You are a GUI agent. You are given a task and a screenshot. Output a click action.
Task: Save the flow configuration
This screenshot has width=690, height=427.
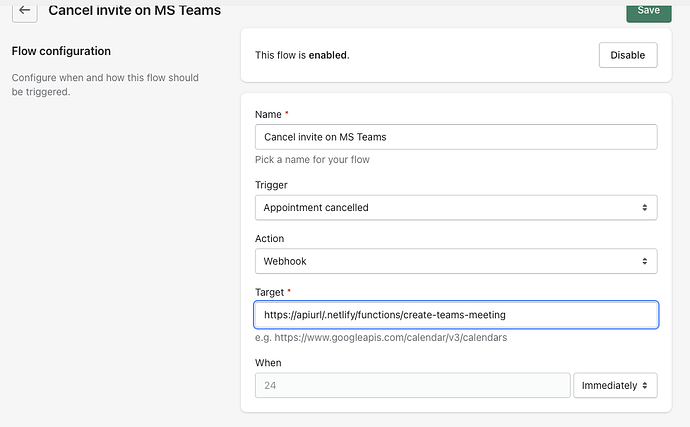pos(648,10)
